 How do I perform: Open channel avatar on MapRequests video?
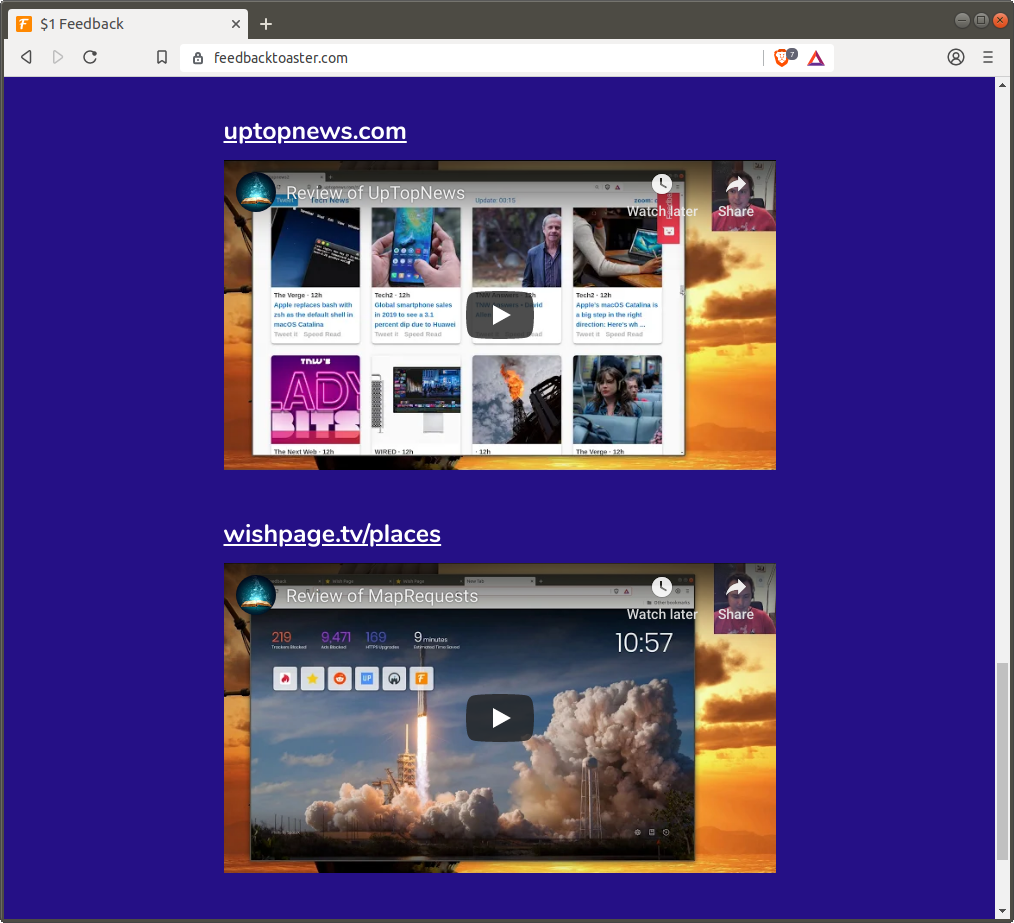click(x=256, y=595)
